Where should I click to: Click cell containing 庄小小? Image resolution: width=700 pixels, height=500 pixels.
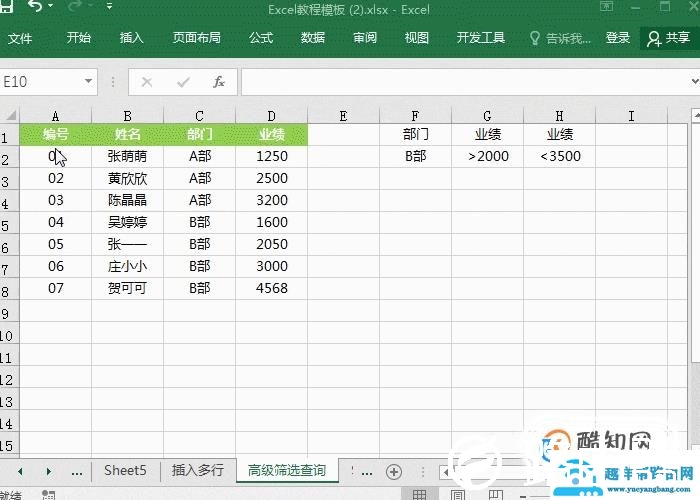127,266
